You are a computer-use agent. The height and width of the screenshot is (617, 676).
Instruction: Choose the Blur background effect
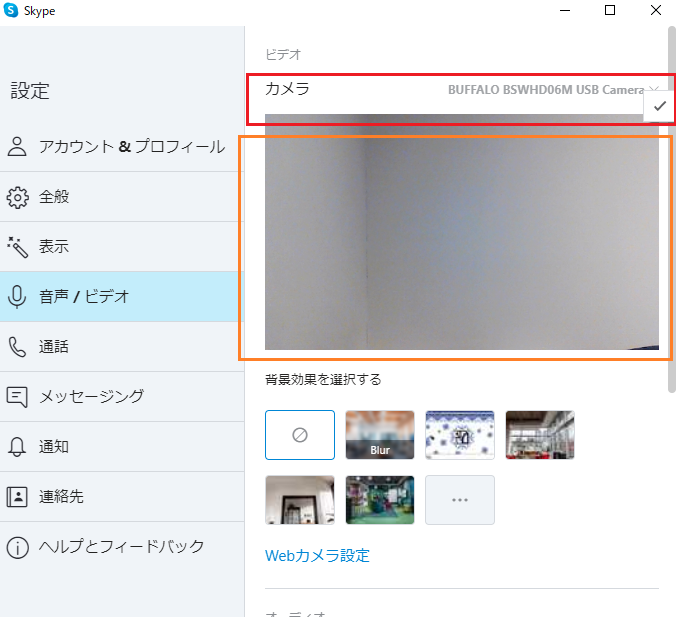[380, 435]
